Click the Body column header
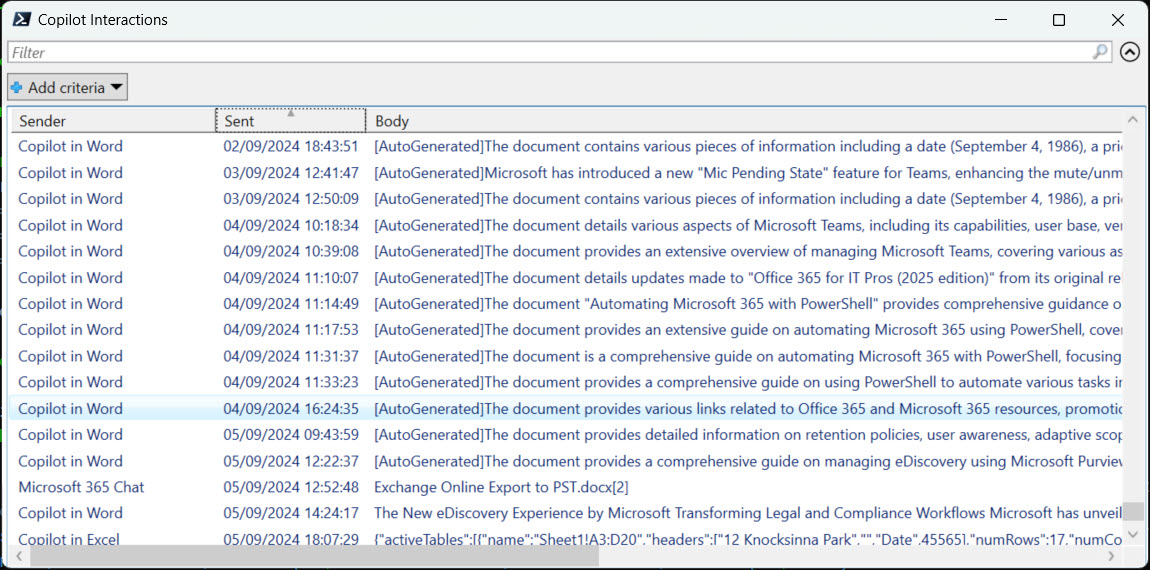Screen dimensions: 1150x570 [x=740, y=121]
